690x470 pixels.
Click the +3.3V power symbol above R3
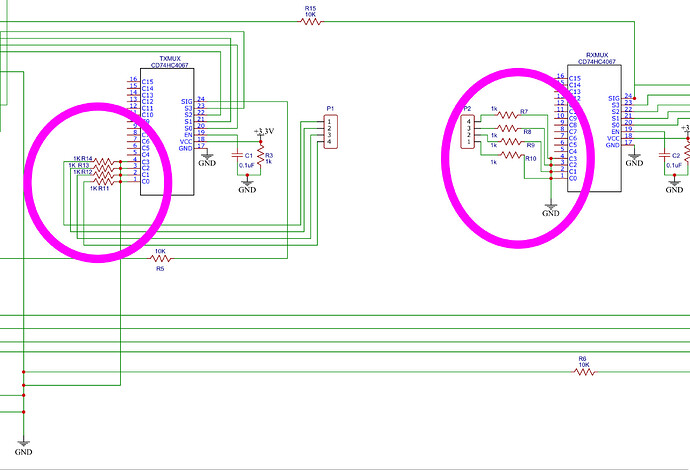(x=264, y=132)
